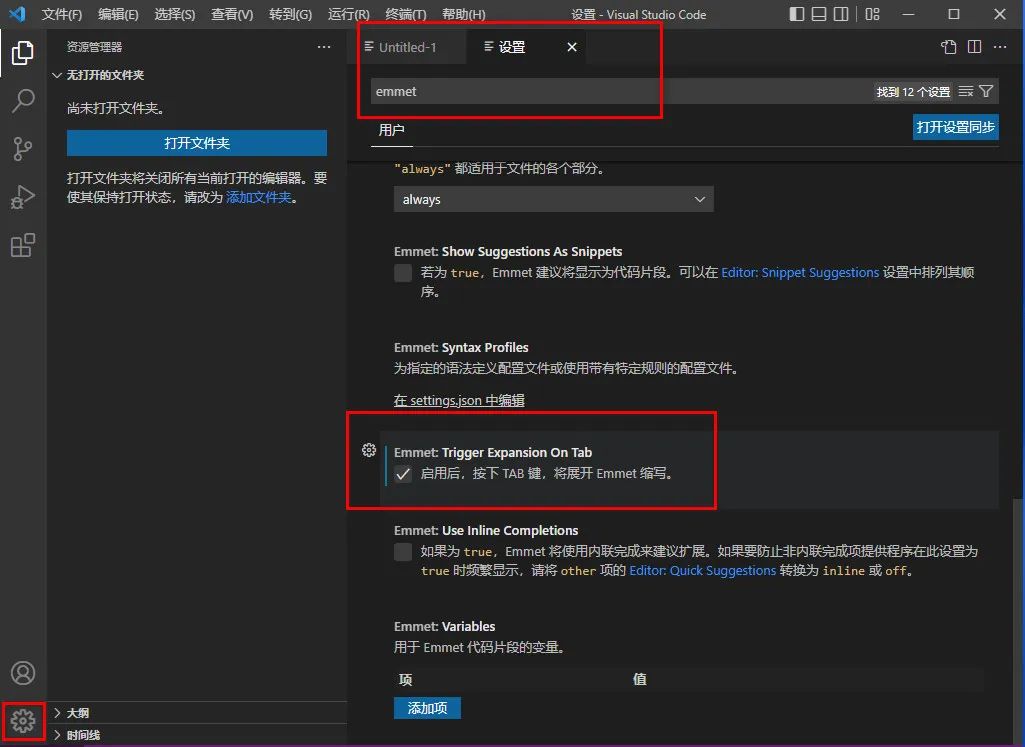The width and height of the screenshot is (1025, 747).
Task: Open the always dropdown
Action: [x=554, y=199]
